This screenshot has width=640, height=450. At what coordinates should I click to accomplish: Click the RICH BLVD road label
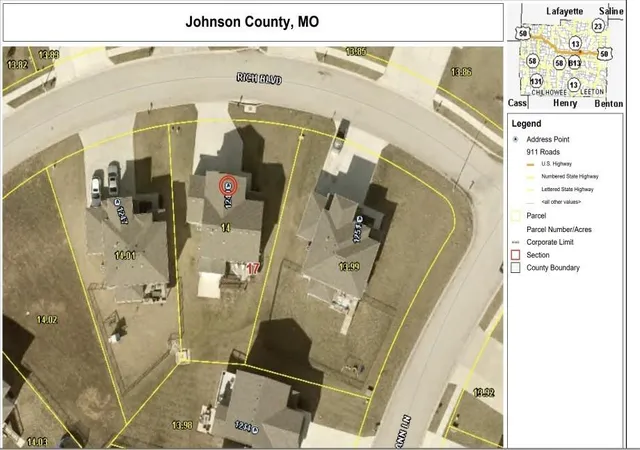(259, 78)
